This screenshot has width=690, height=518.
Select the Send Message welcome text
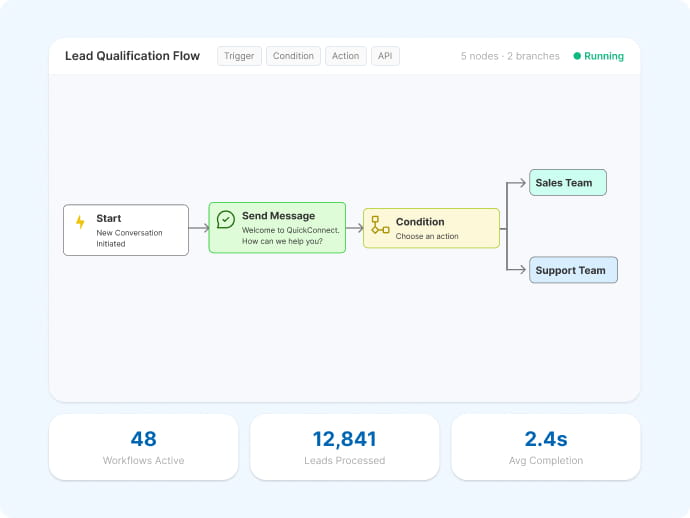pyautogui.click(x=291, y=235)
